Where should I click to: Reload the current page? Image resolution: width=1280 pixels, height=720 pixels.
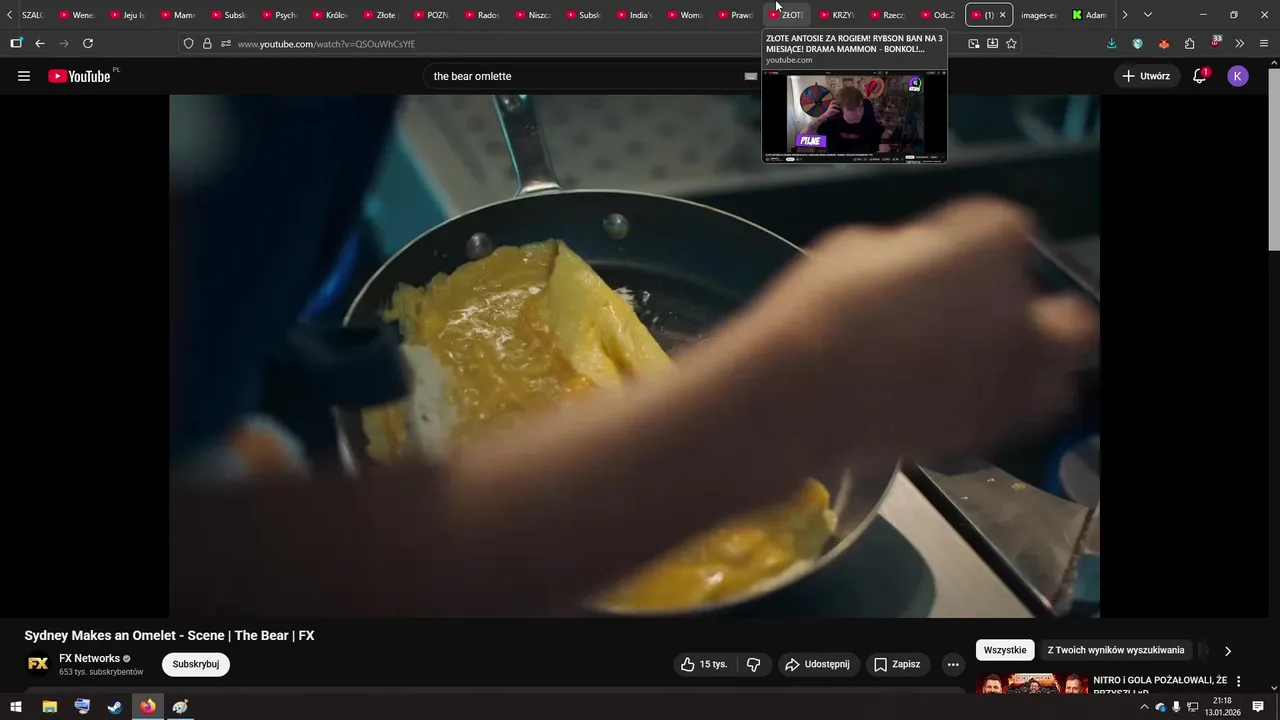[88, 44]
